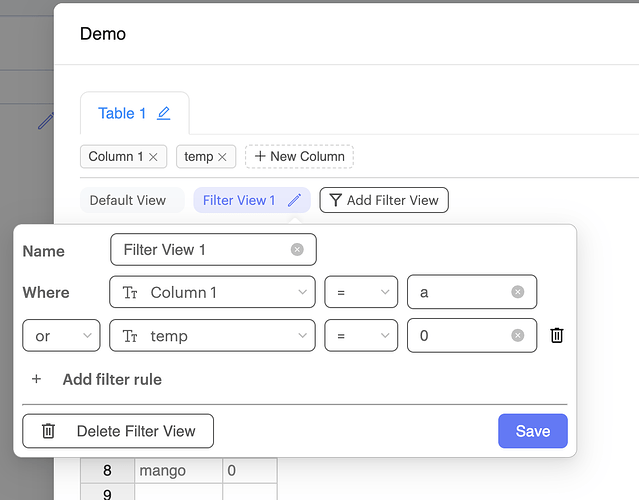Delete the second filter rule trash icon

coord(557,336)
